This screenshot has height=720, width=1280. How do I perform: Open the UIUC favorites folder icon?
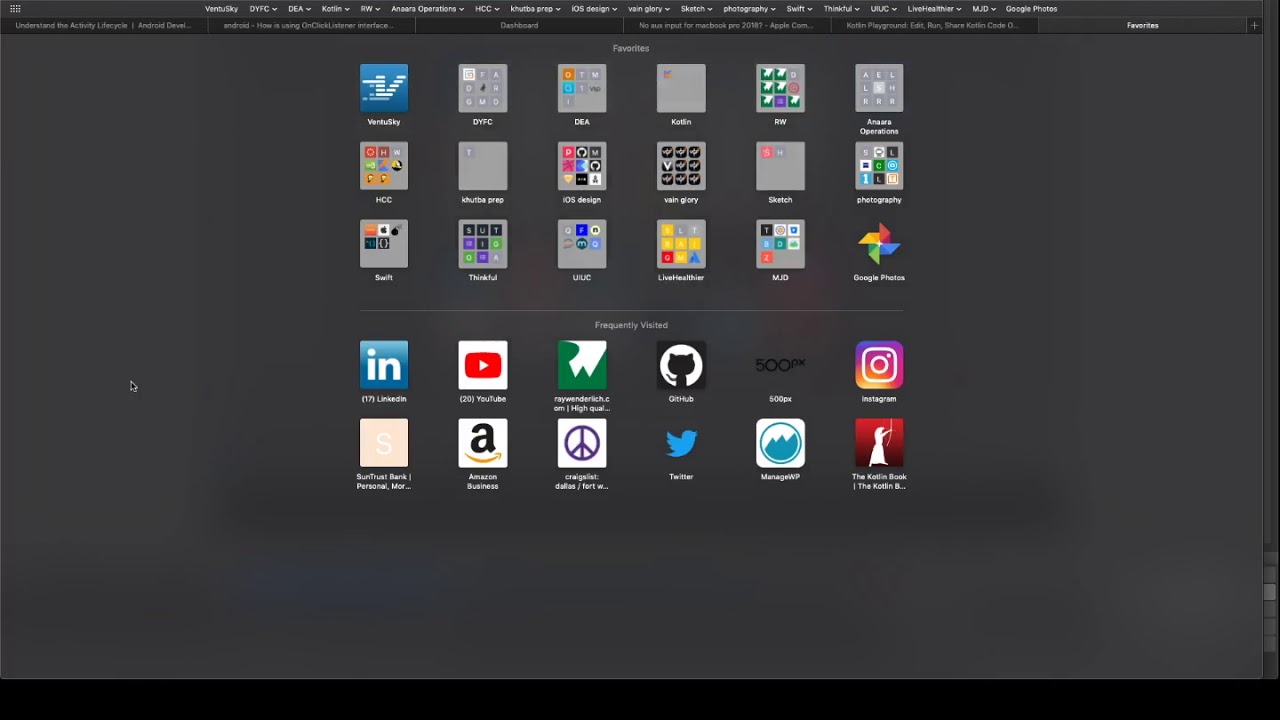pyautogui.click(x=582, y=244)
